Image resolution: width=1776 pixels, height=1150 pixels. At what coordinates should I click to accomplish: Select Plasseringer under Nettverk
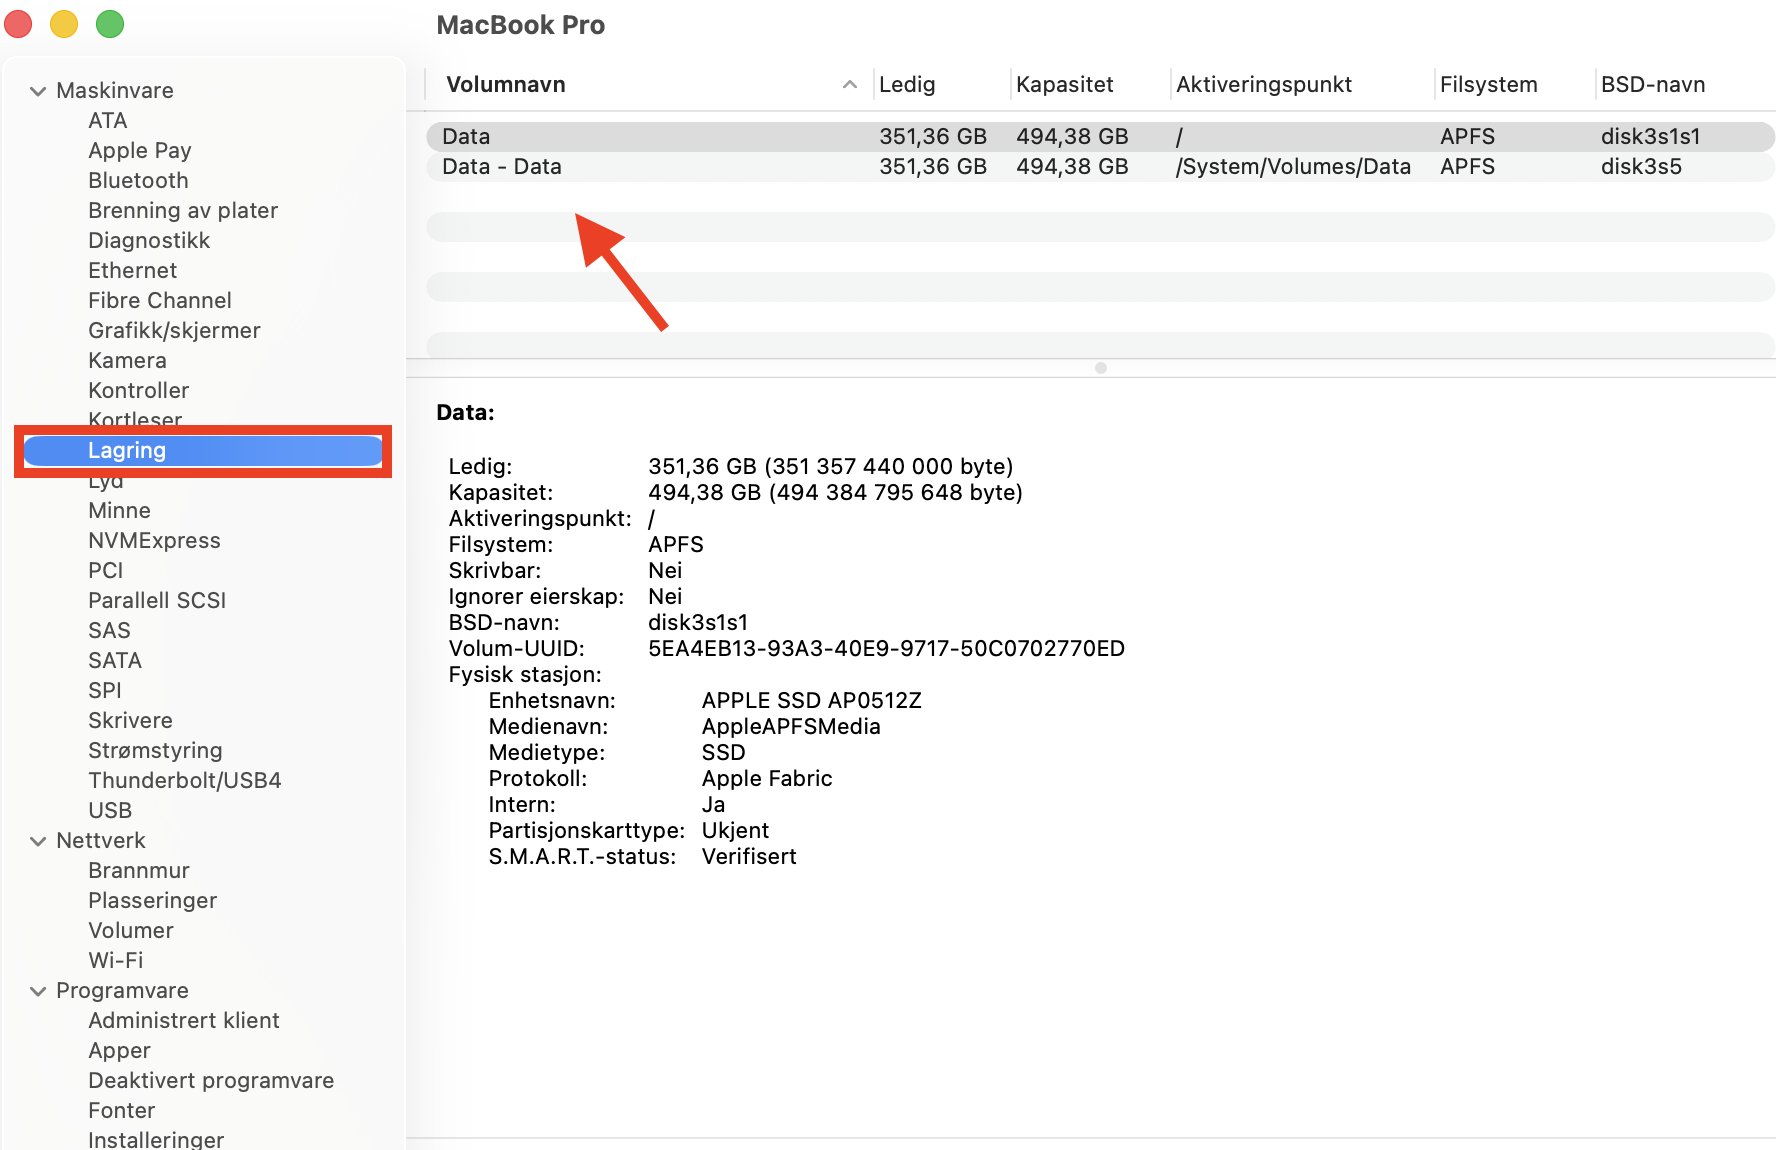[x=152, y=901]
